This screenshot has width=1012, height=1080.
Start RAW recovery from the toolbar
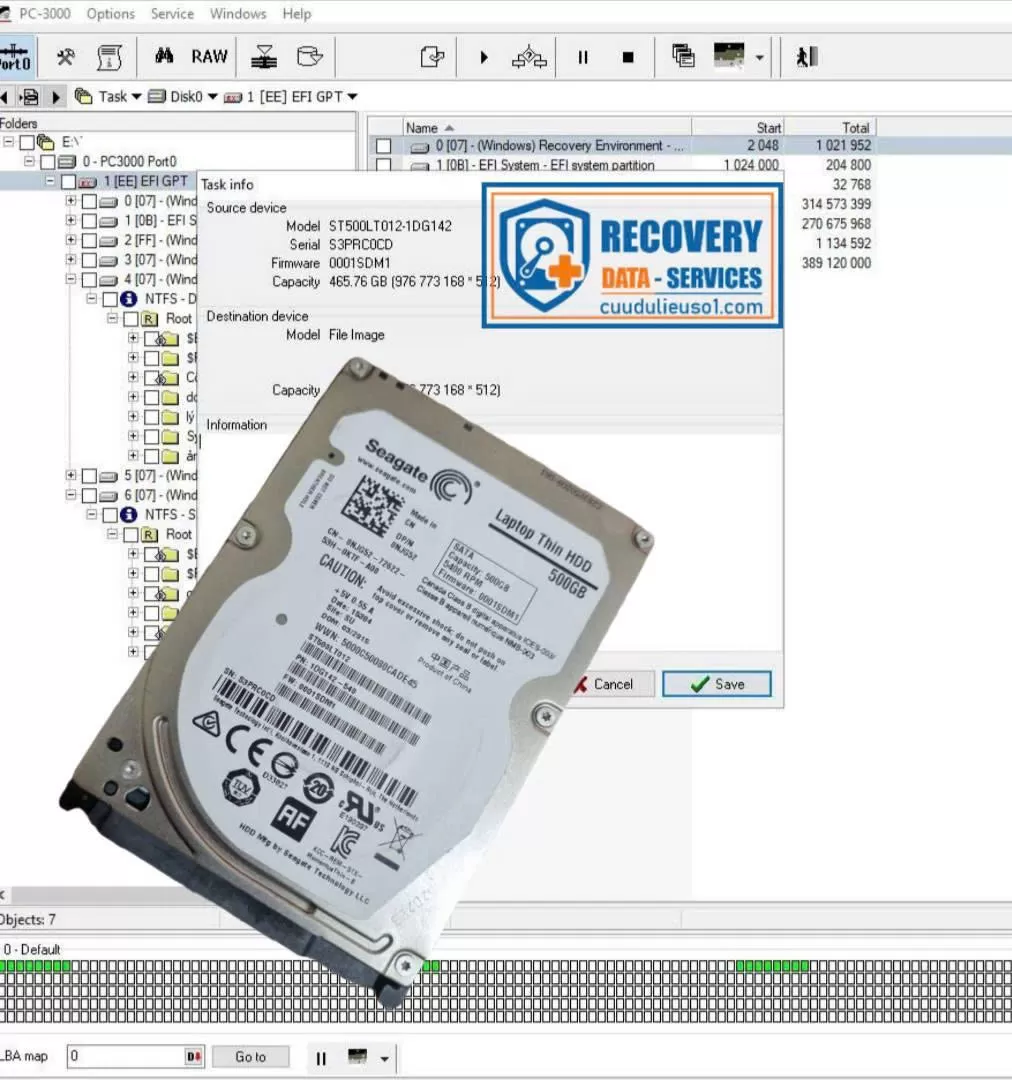tap(209, 57)
